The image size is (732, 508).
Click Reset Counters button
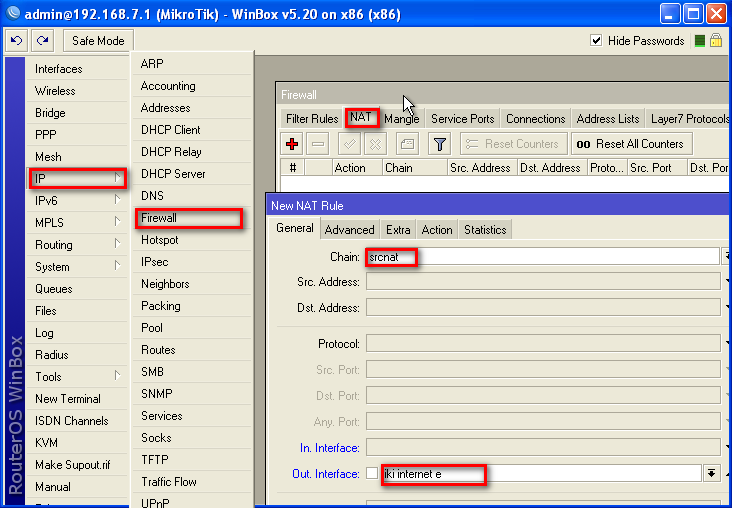[x=514, y=144]
